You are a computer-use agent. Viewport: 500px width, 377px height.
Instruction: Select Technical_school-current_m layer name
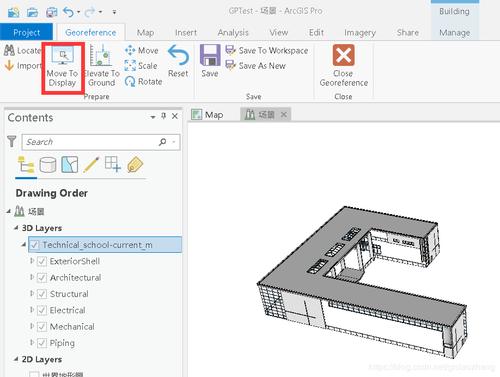click(x=97, y=245)
